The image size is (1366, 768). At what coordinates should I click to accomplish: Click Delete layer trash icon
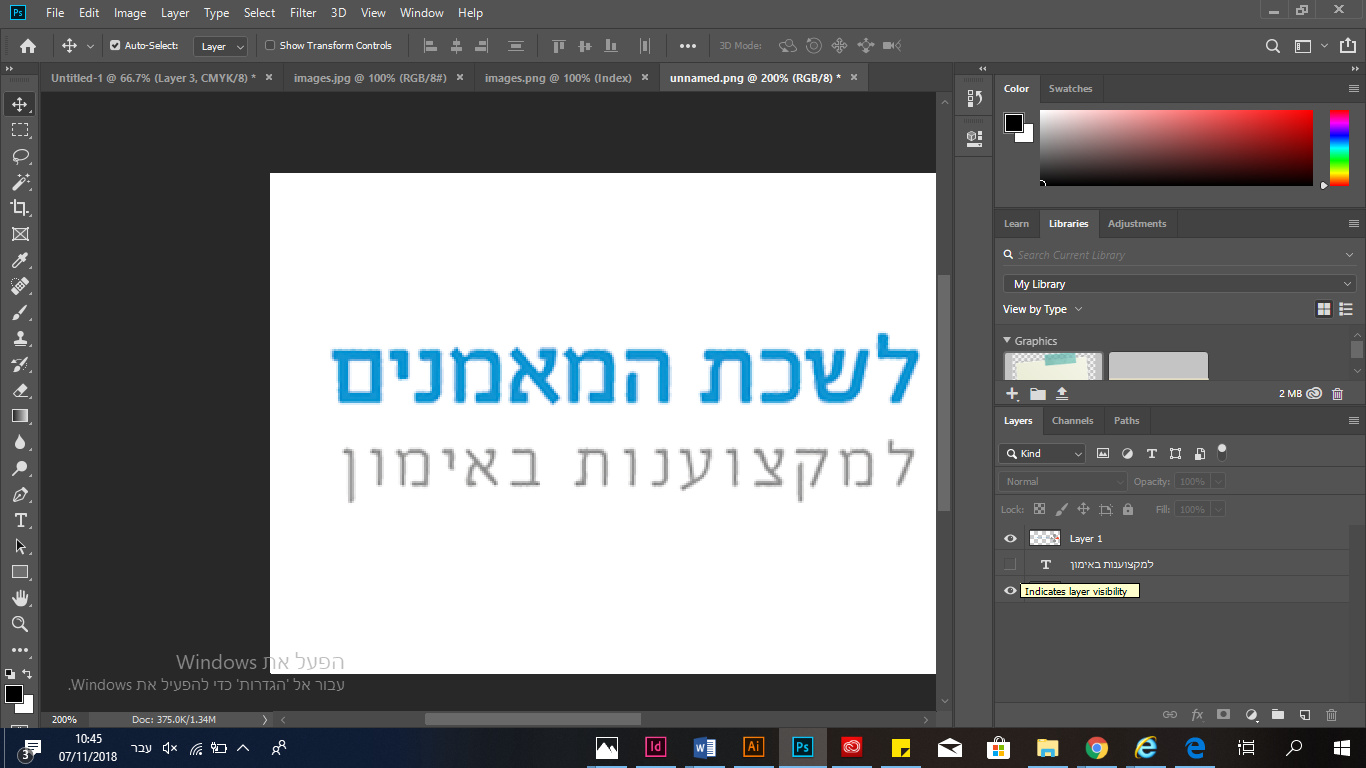click(1331, 715)
